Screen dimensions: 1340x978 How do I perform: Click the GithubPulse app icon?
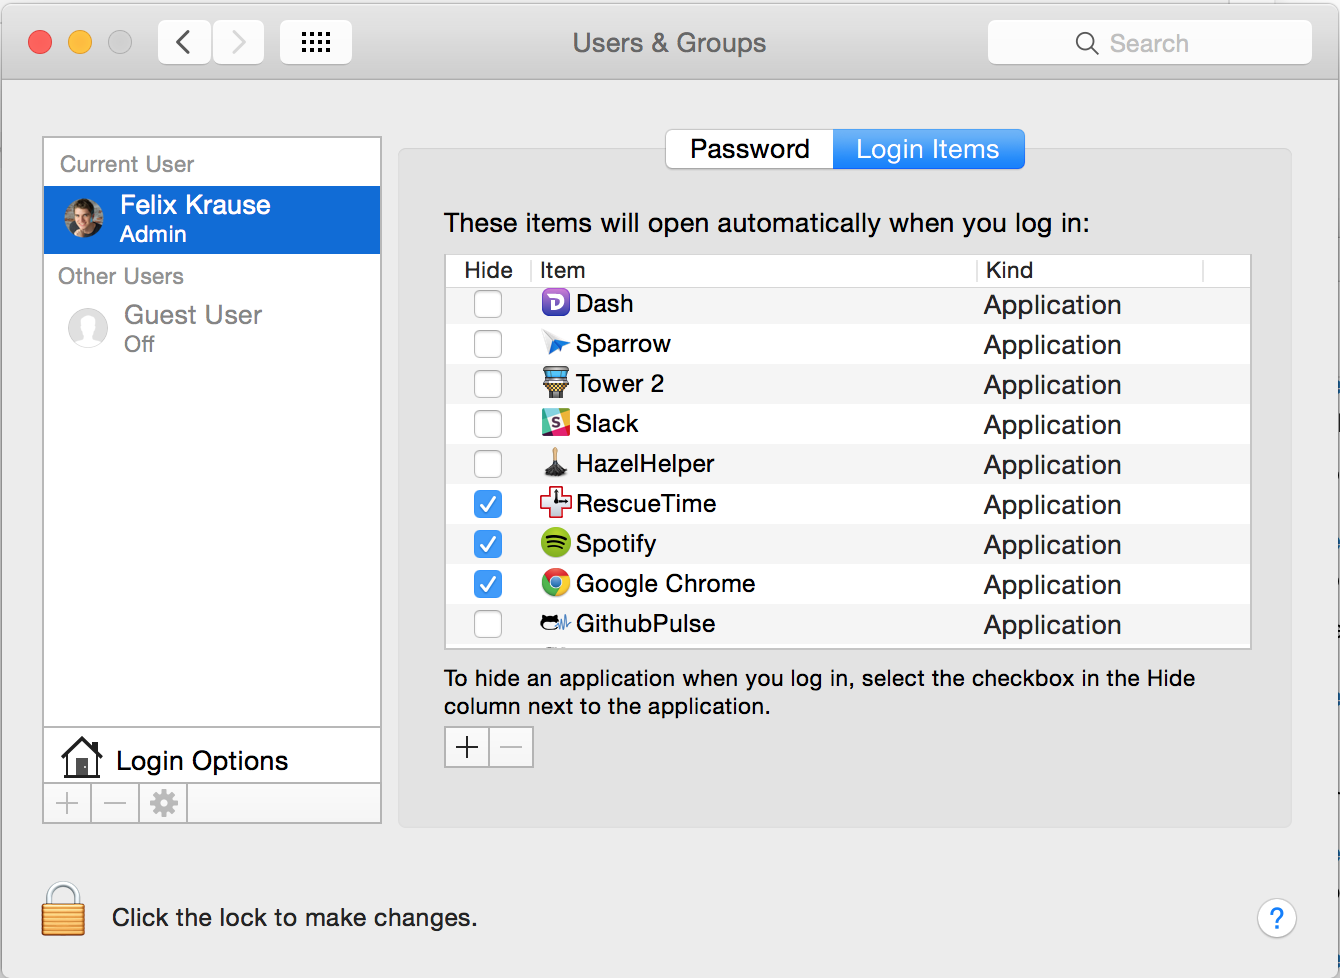555,623
